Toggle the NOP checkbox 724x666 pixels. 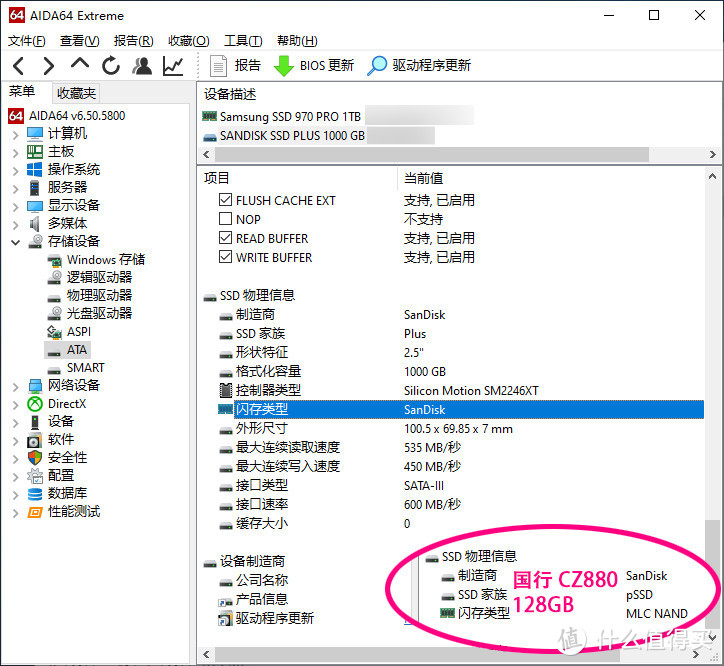click(x=225, y=218)
